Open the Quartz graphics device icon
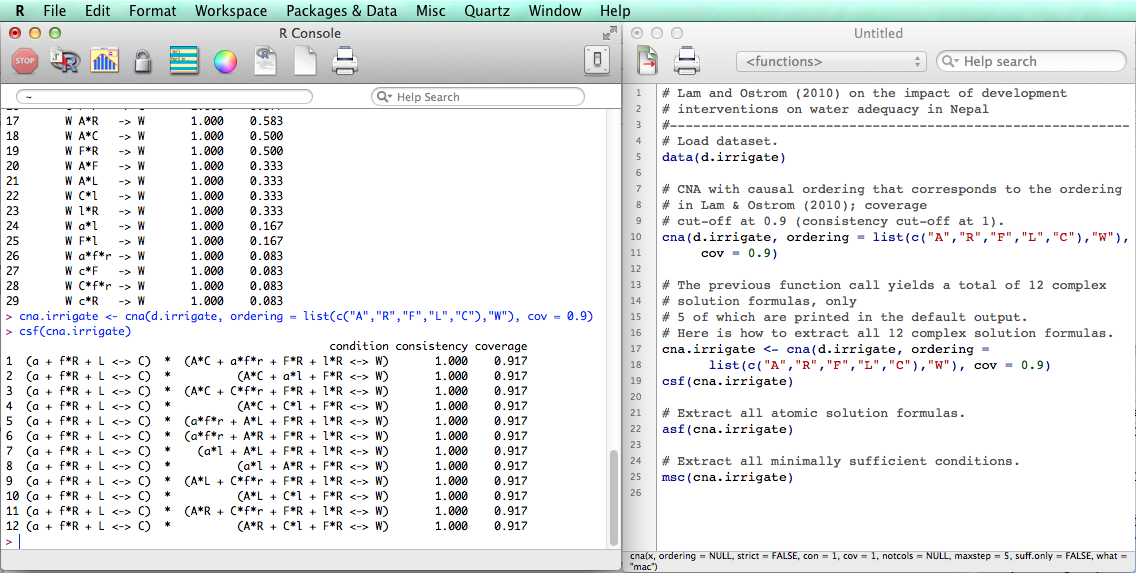The image size is (1136, 573). [x=104, y=62]
